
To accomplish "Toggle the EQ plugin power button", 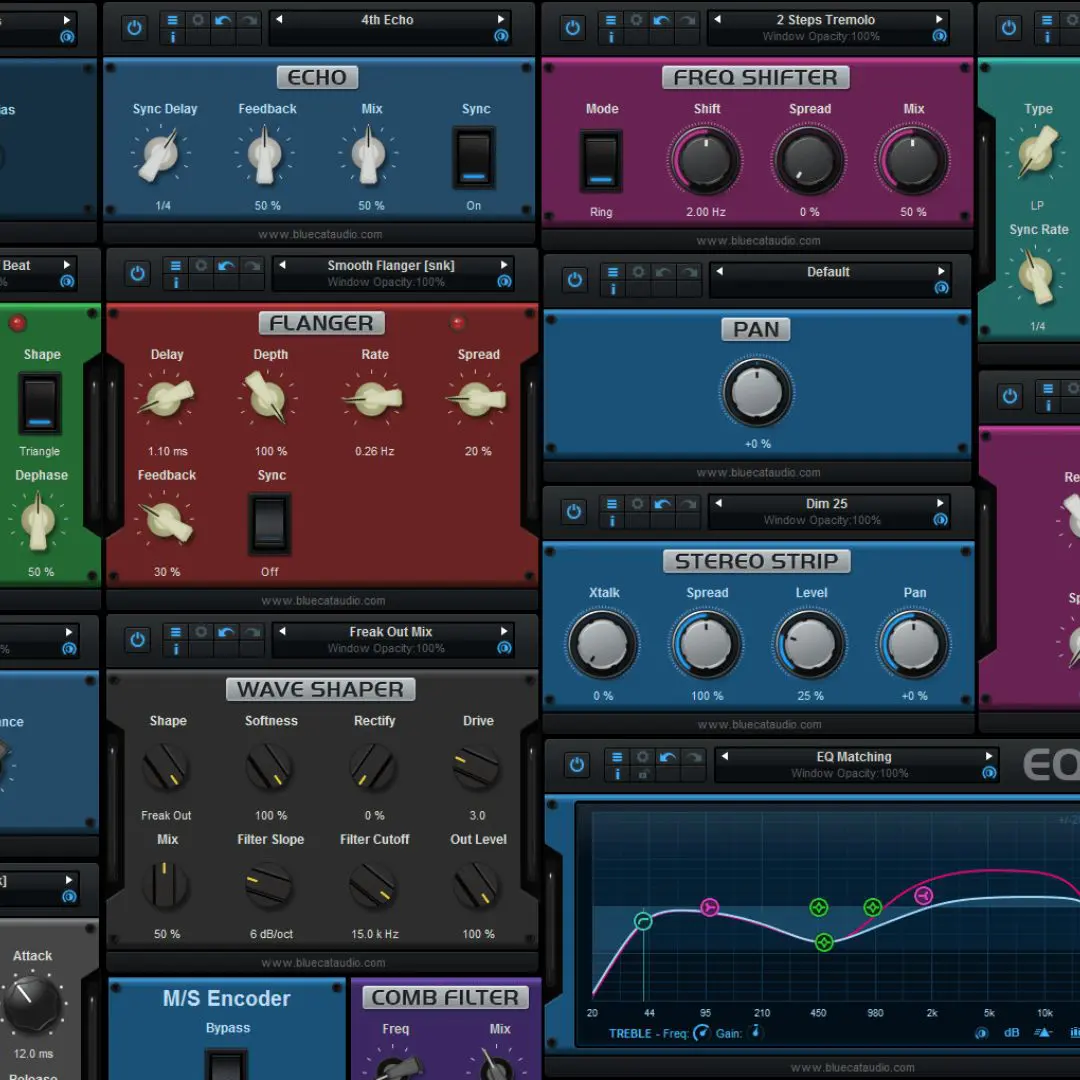I will pos(577,765).
